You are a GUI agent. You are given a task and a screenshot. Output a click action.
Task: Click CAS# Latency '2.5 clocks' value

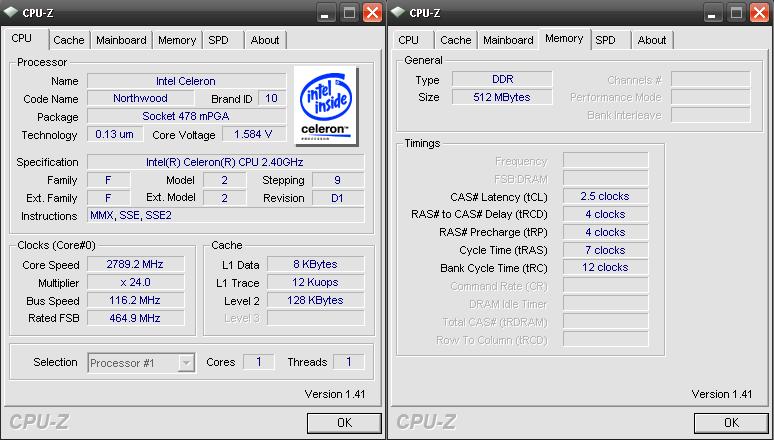605,196
